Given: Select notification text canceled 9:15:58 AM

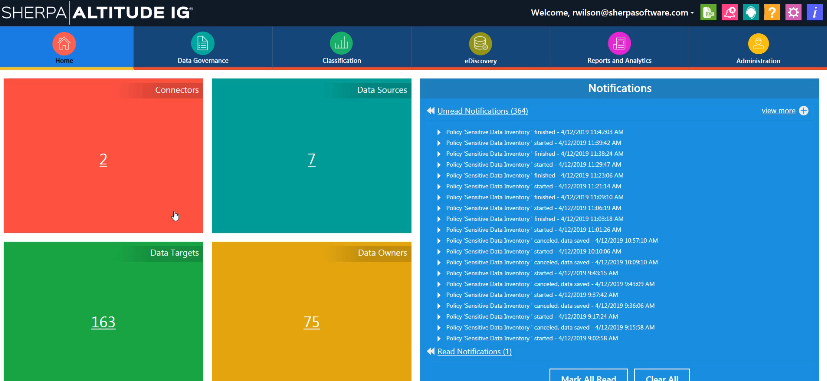Looking at the screenshot, I should (x=550, y=327).
